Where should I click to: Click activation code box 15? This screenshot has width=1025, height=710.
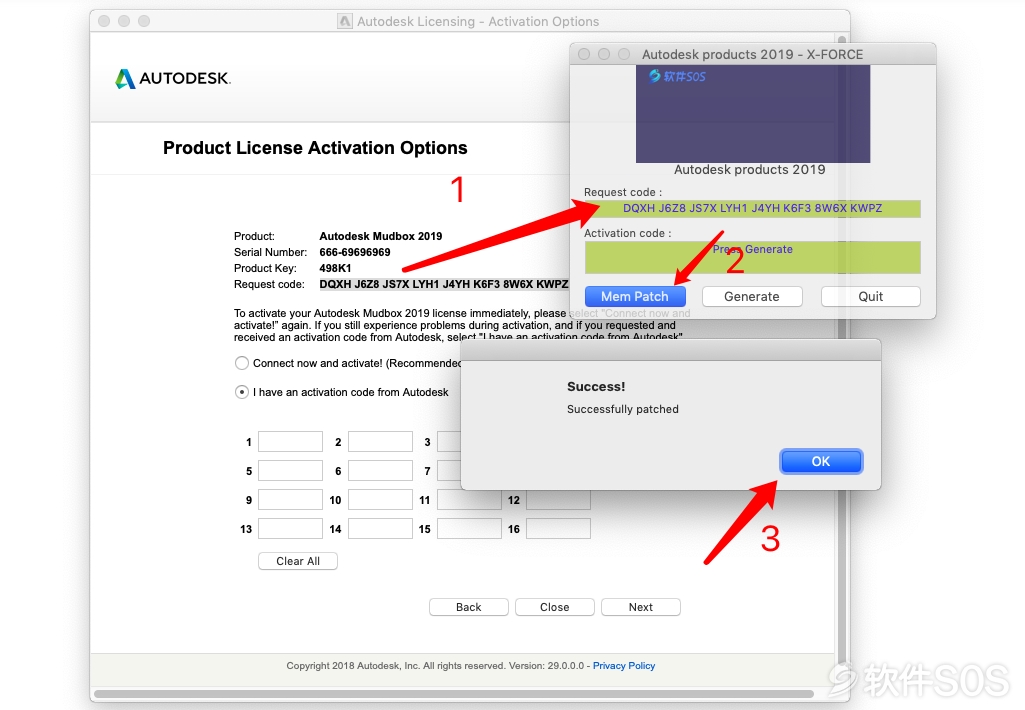469,528
